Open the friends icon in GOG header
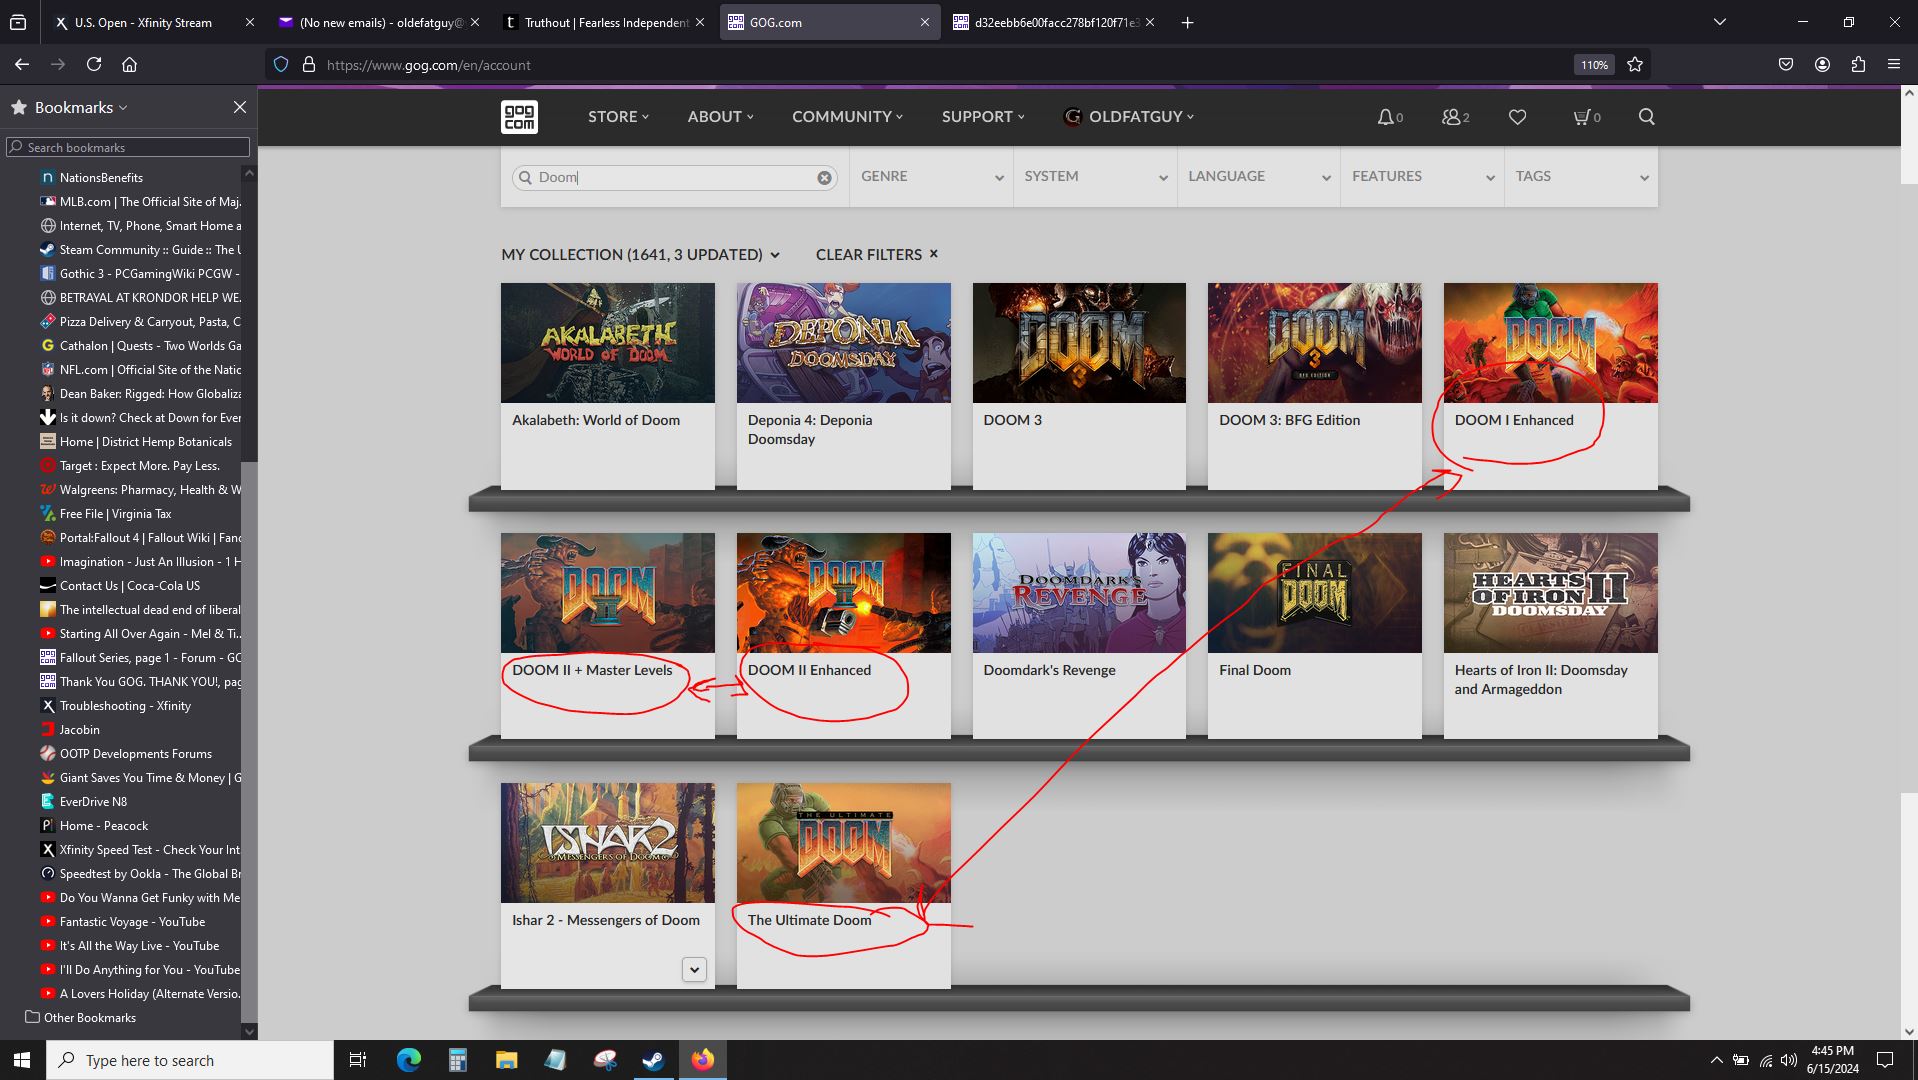The height and width of the screenshot is (1080, 1918). pos(1451,117)
